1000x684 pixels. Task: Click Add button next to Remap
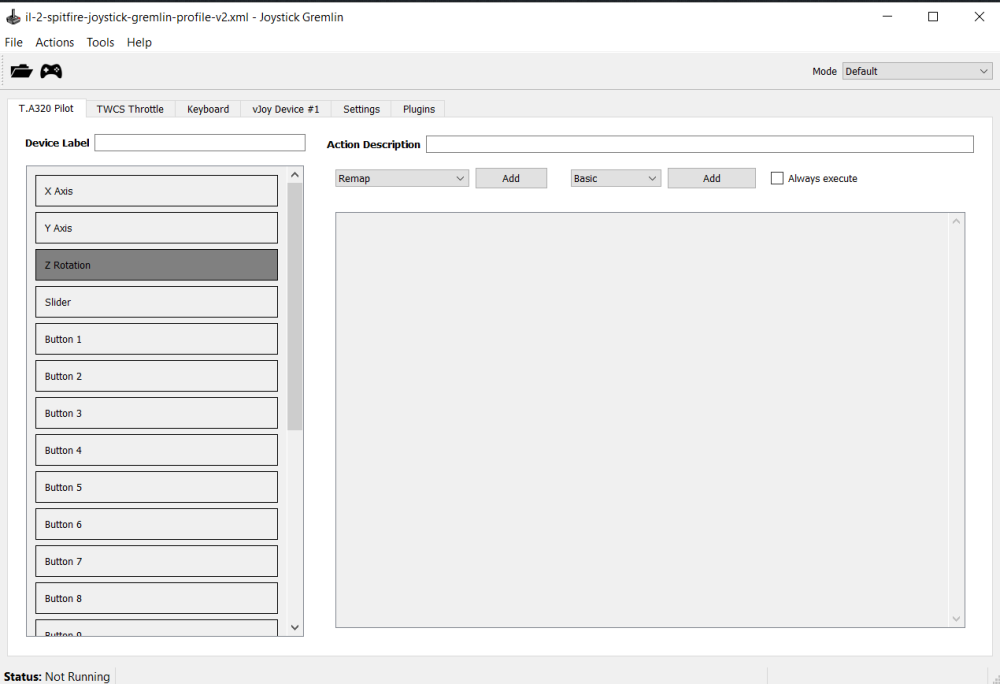point(511,179)
